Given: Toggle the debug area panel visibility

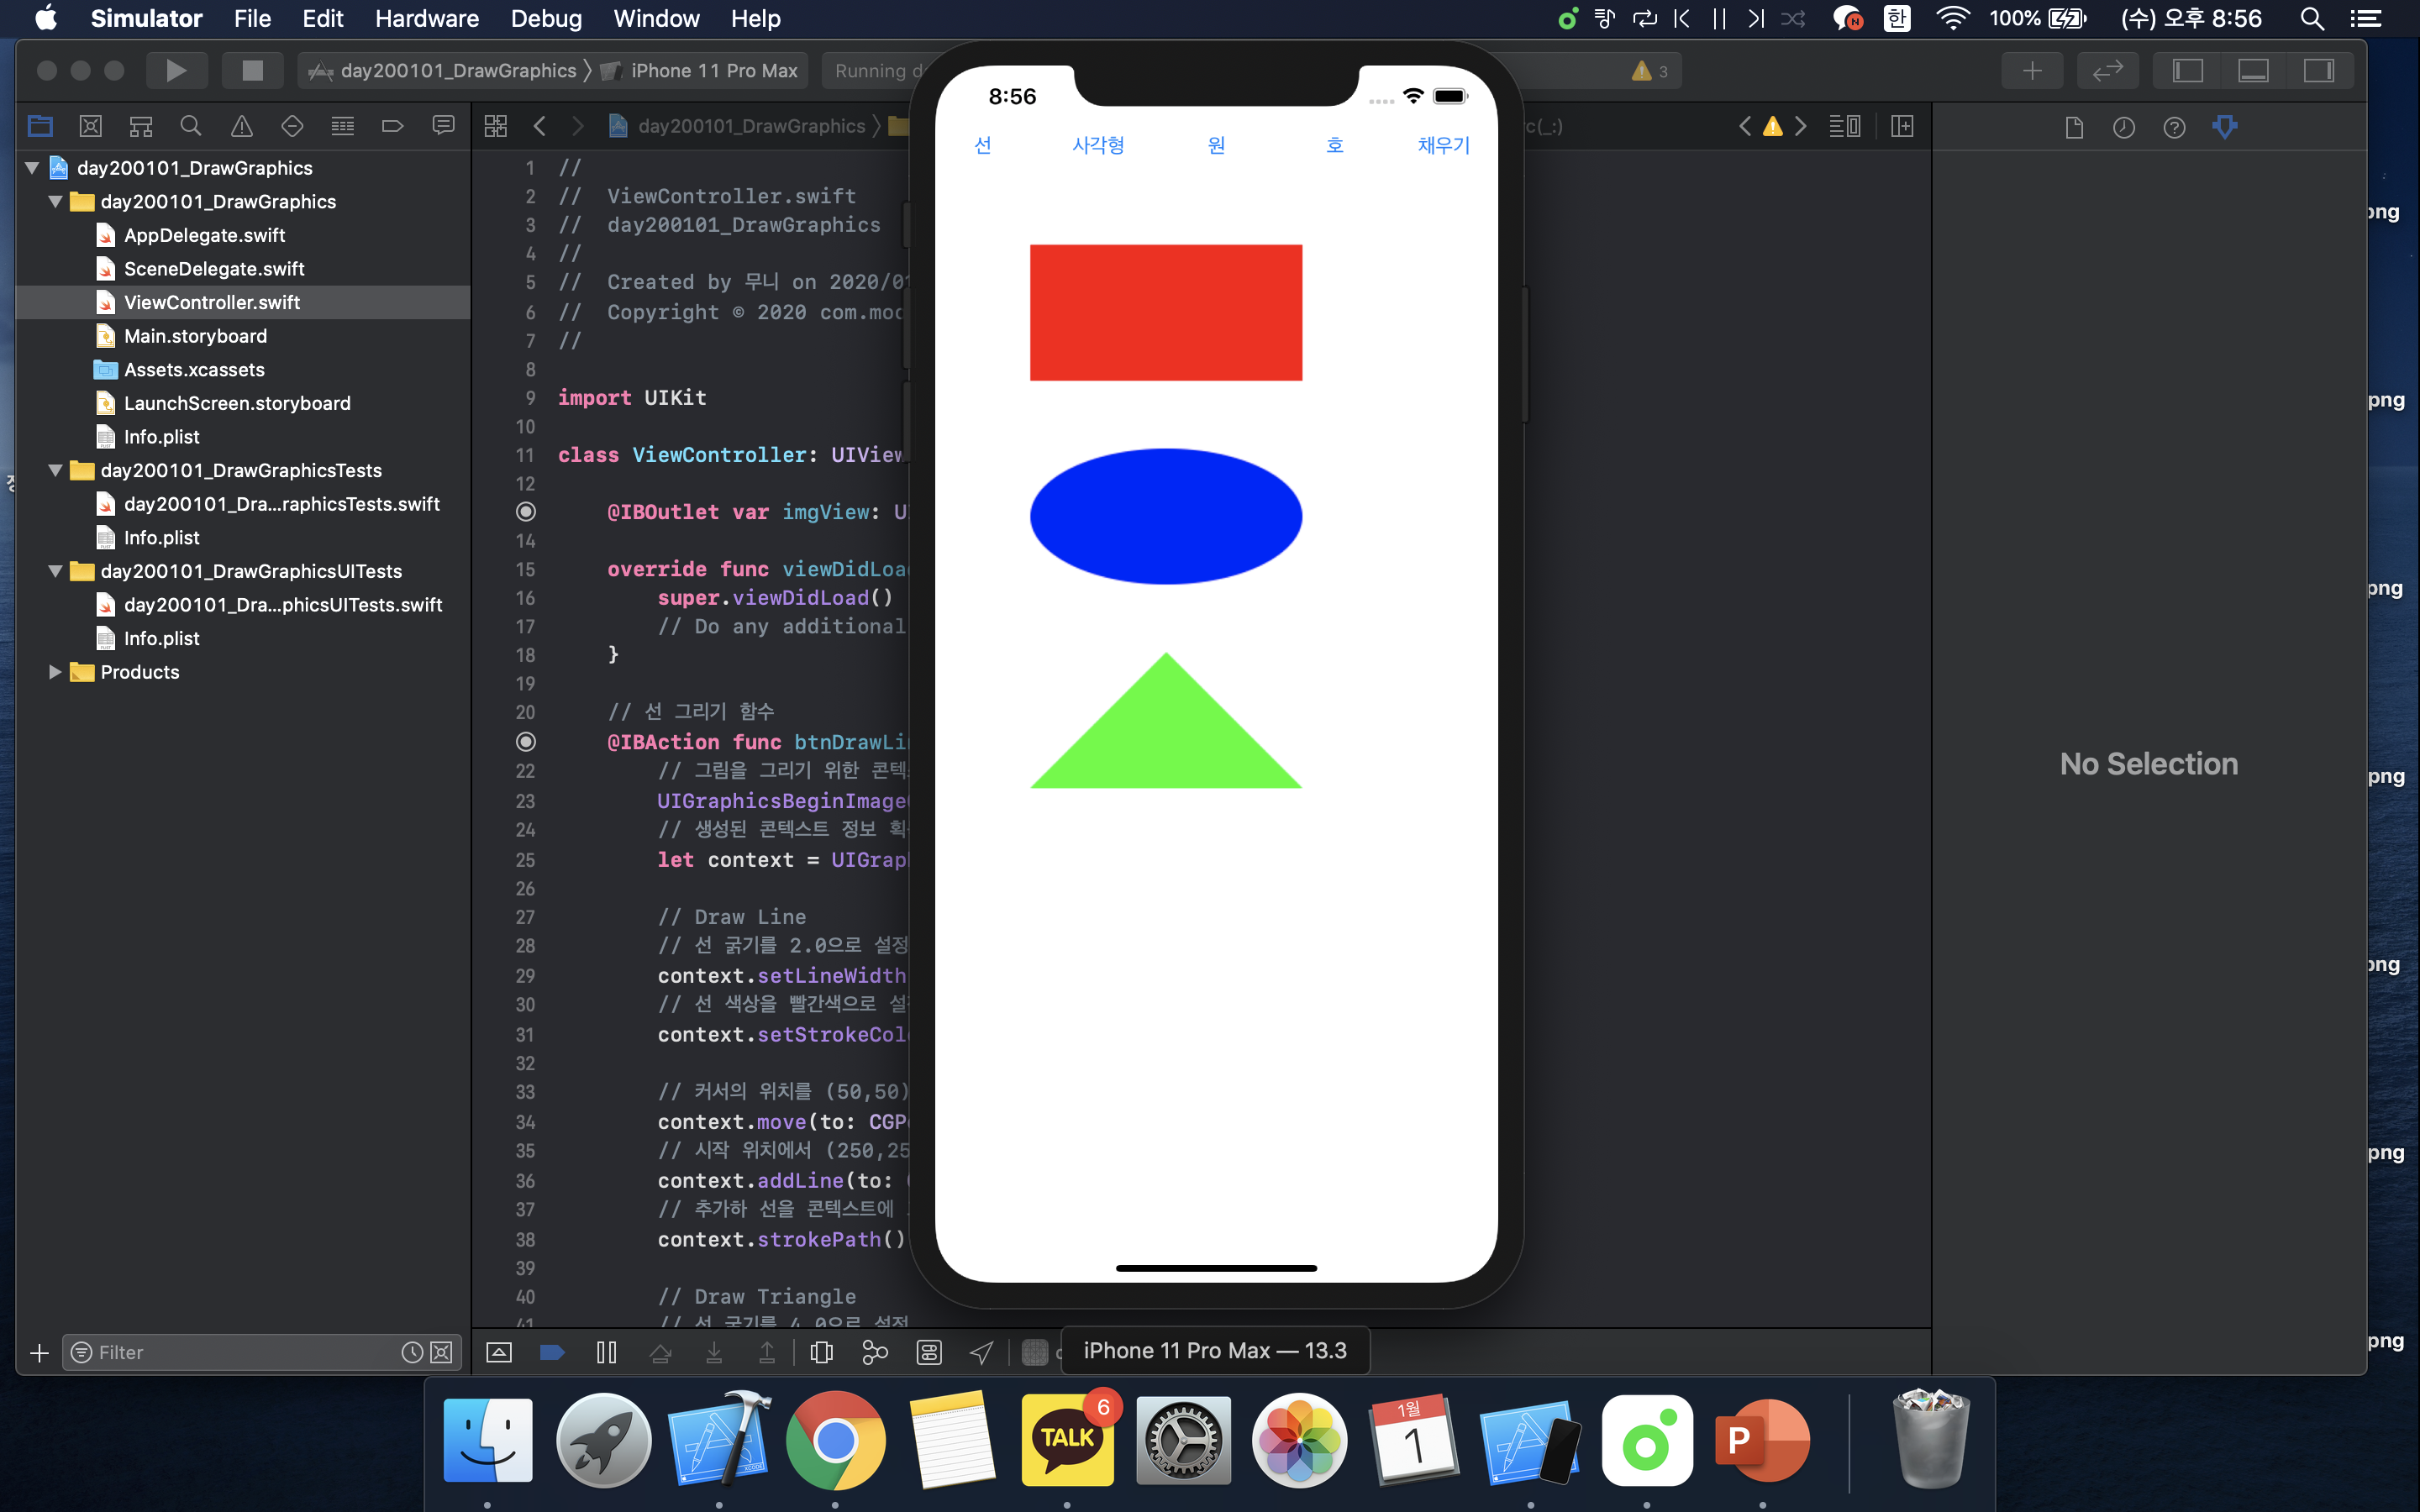Looking at the screenshot, I should 2253,71.
